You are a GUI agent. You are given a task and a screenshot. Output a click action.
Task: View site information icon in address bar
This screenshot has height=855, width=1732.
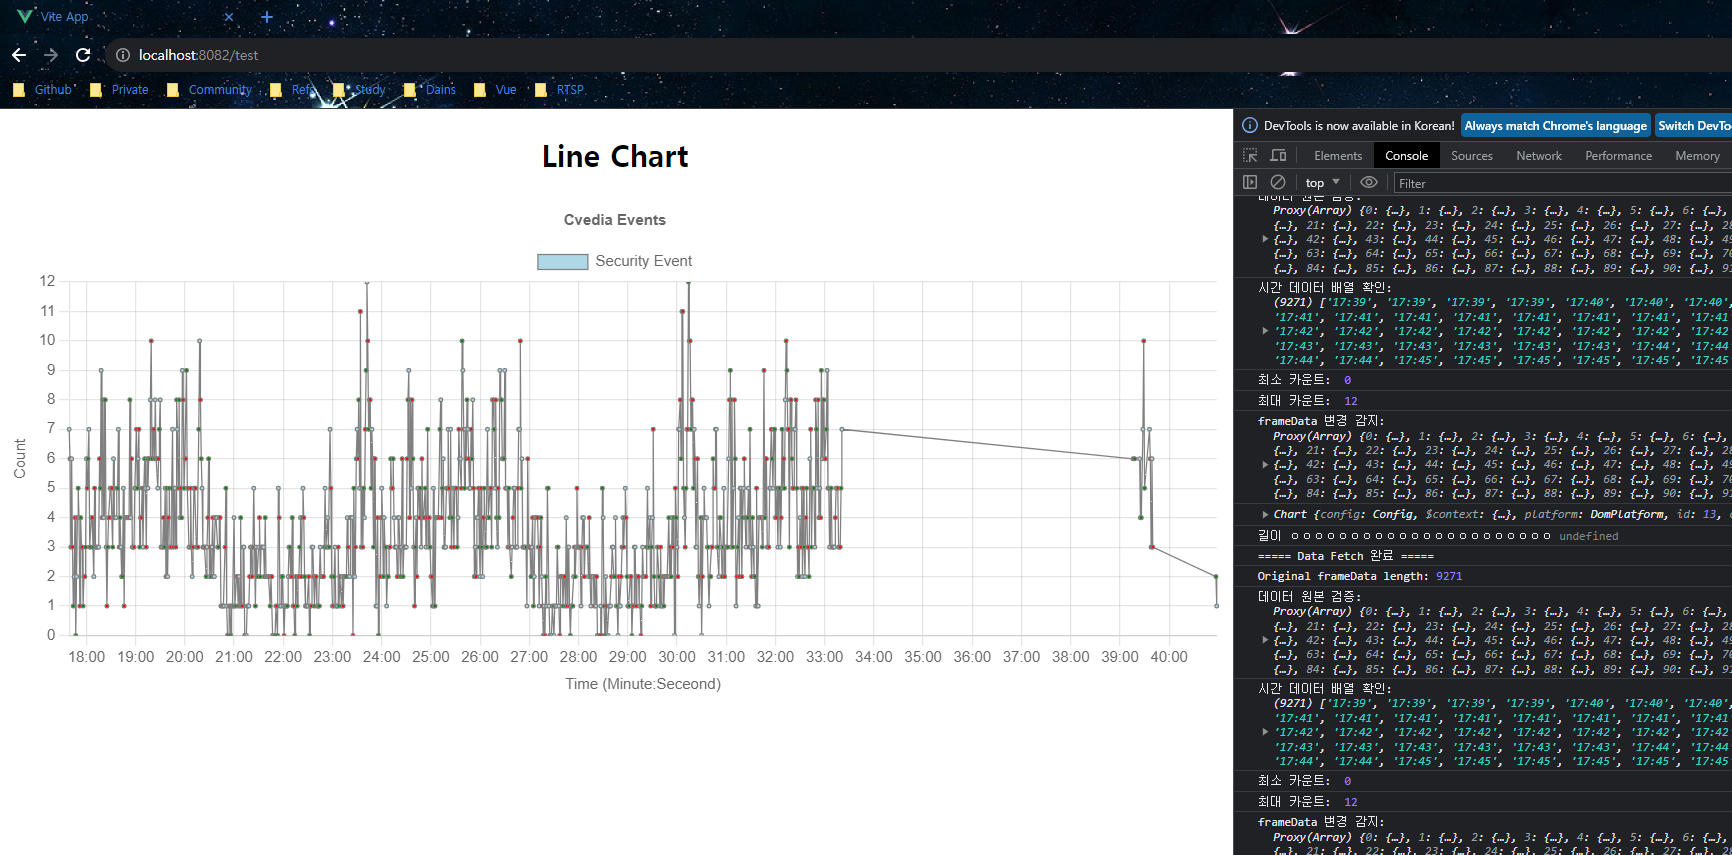[x=123, y=55]
